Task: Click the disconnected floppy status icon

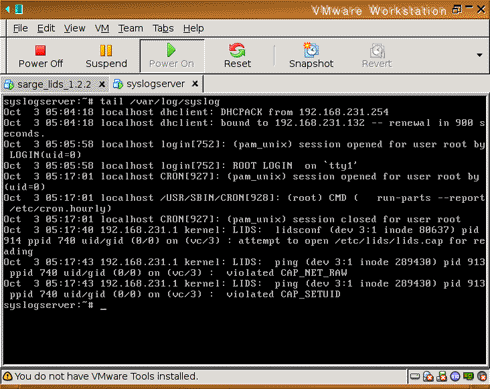Action: click(442, 377)
